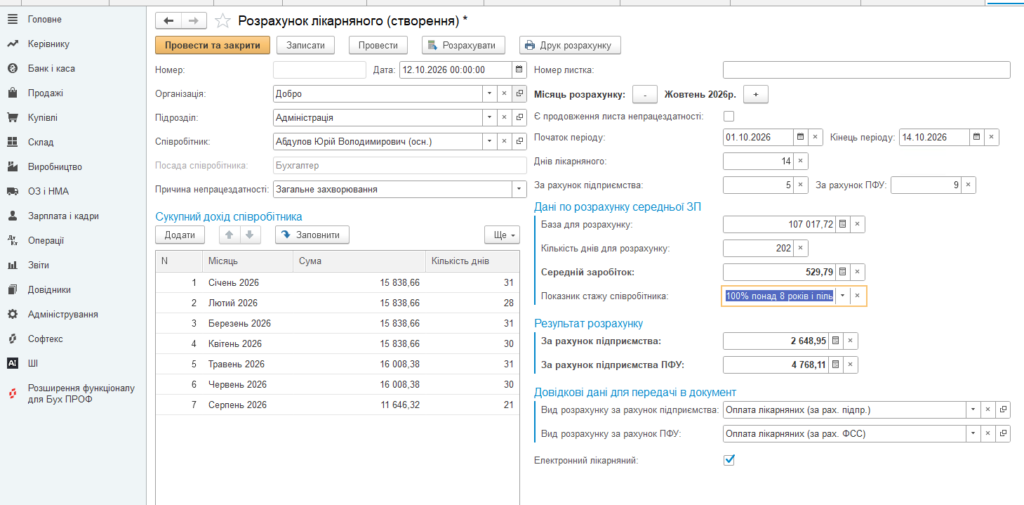The height and width of the screenshot is (505, 1024).
Task: Expand the Підрозділ dropdown
Action: click(x=490, y=118)
